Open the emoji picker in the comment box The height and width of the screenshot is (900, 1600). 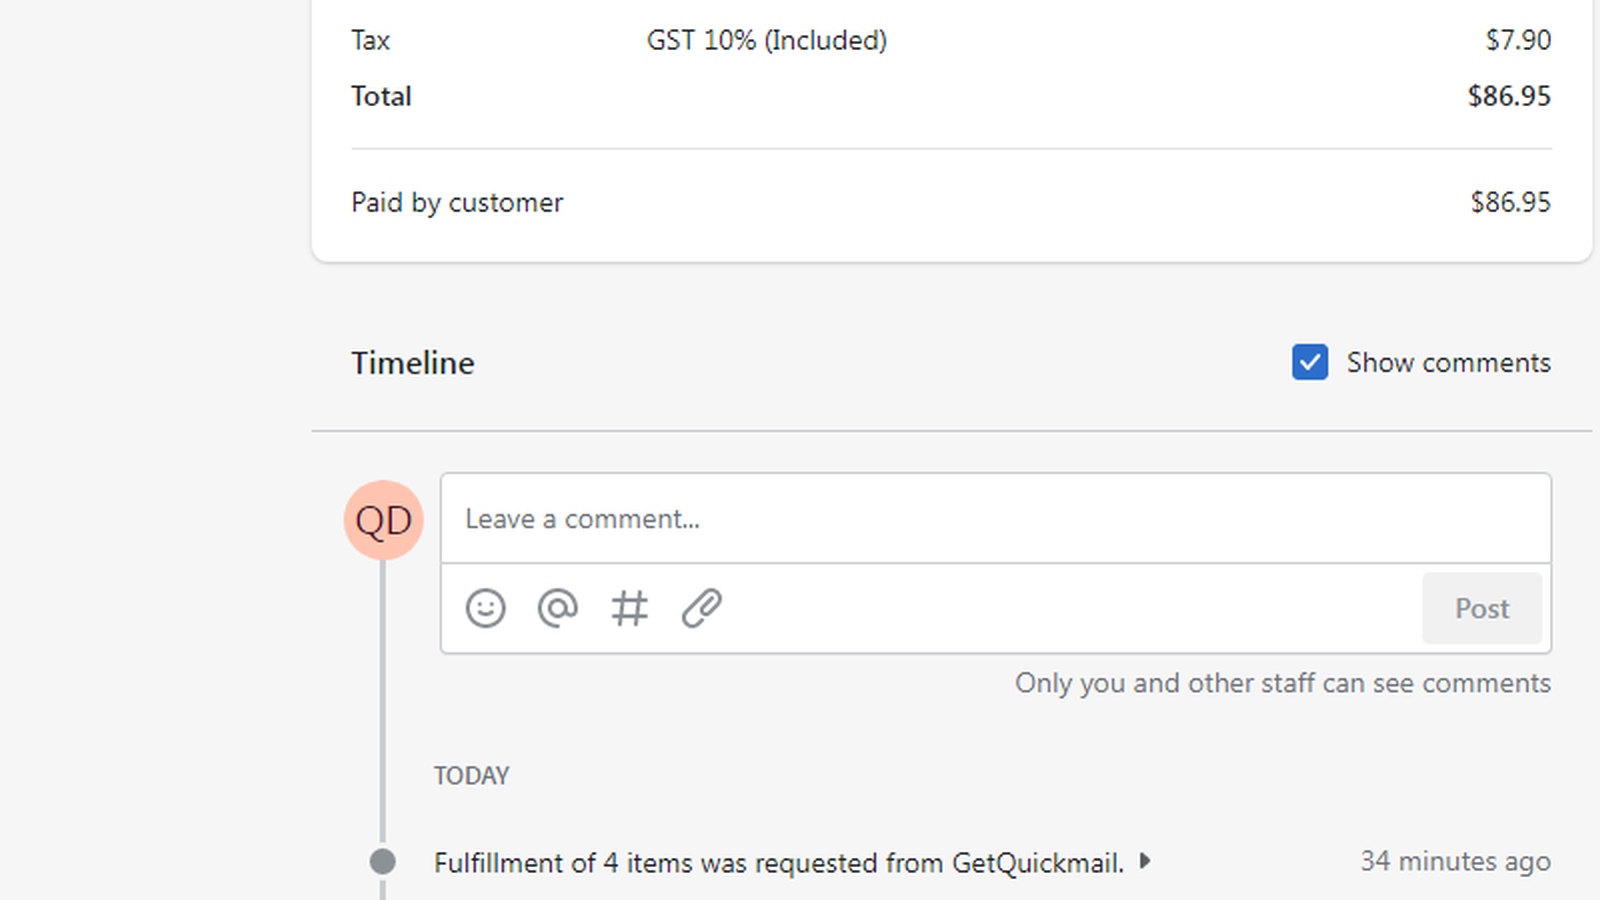point(486,608)
